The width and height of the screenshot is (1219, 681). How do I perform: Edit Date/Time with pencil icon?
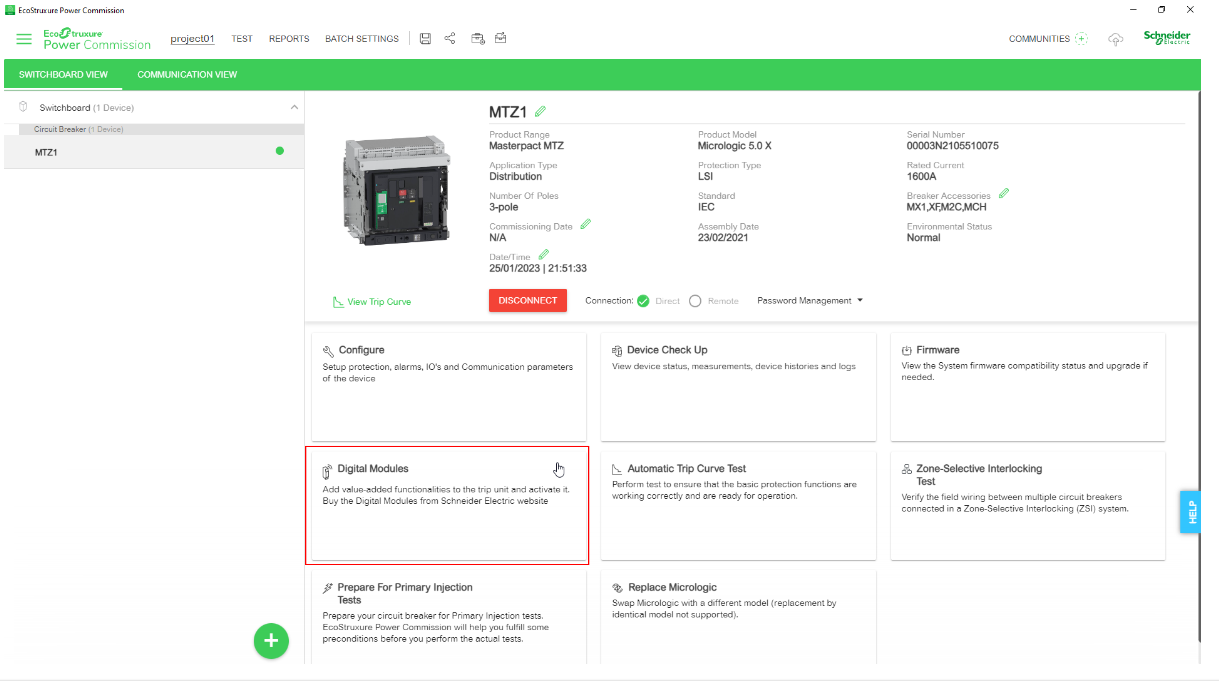[543, 255]
